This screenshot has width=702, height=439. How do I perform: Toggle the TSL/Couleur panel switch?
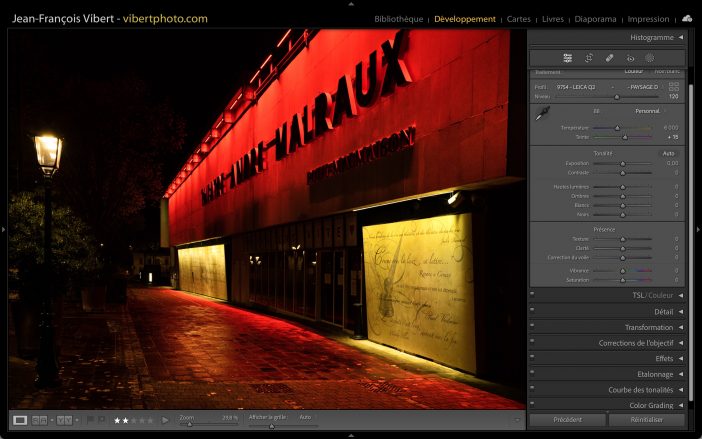[532, 295]
